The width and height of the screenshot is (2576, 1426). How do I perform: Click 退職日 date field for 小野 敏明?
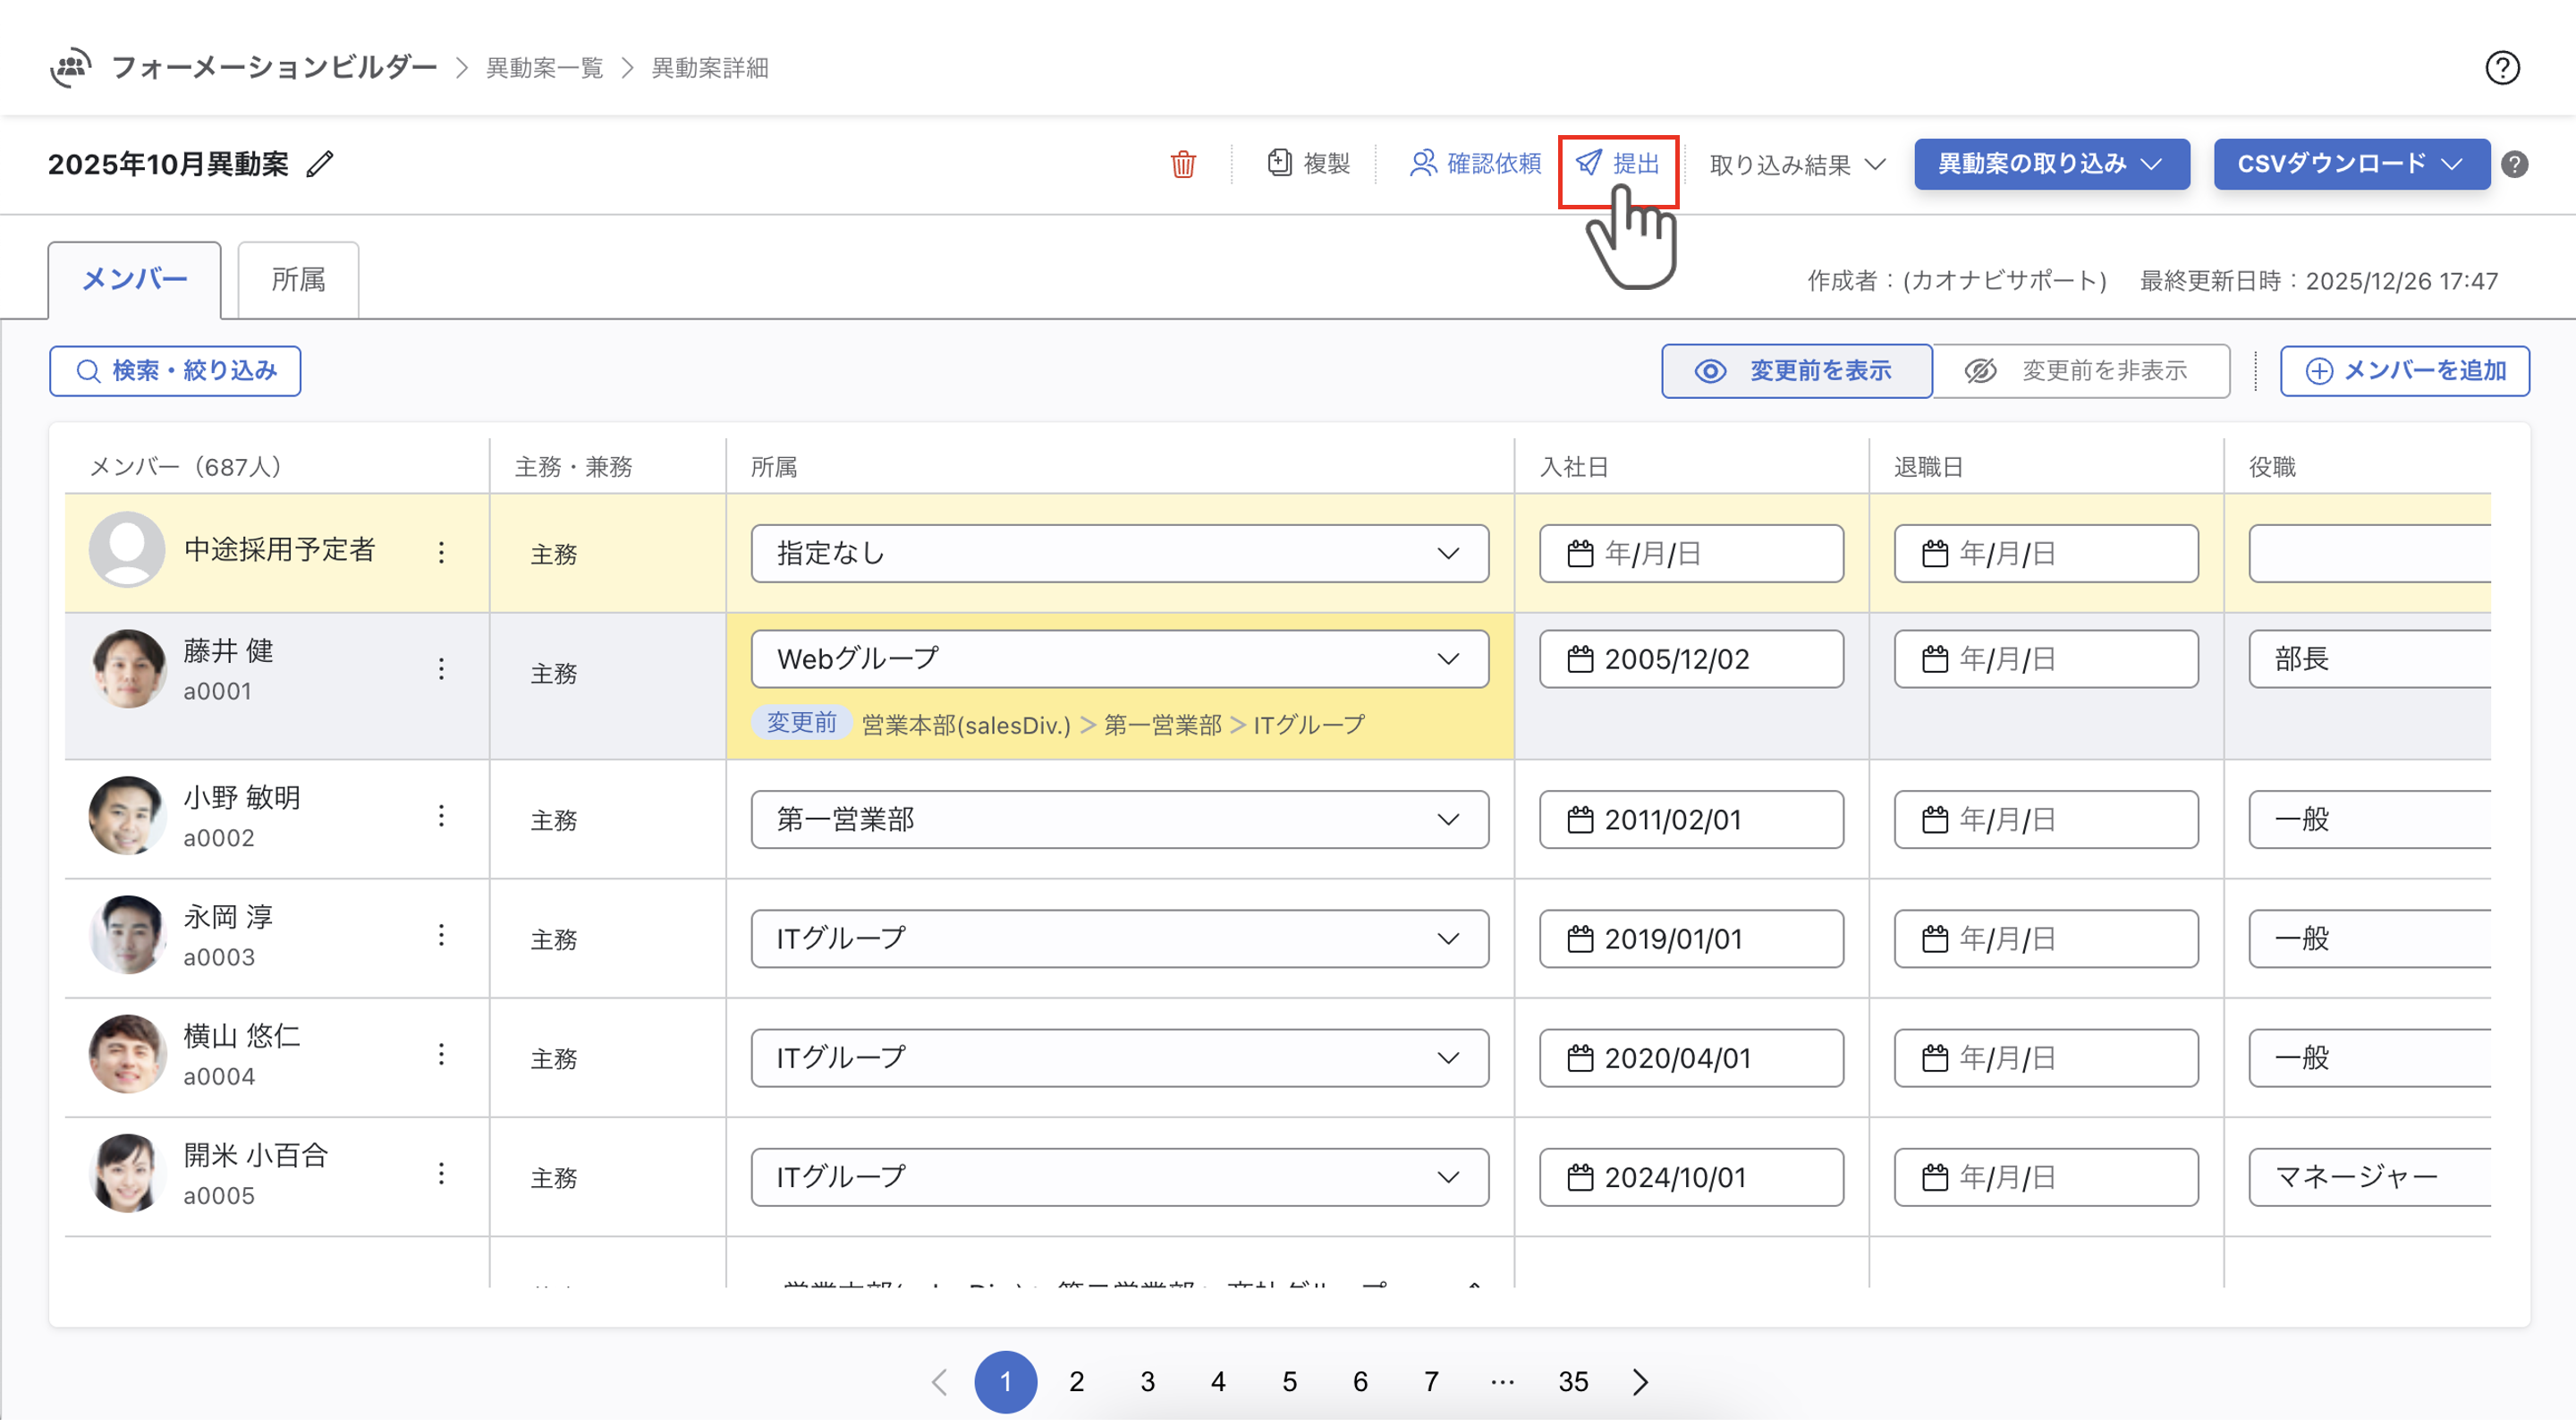pos(2045,820)
